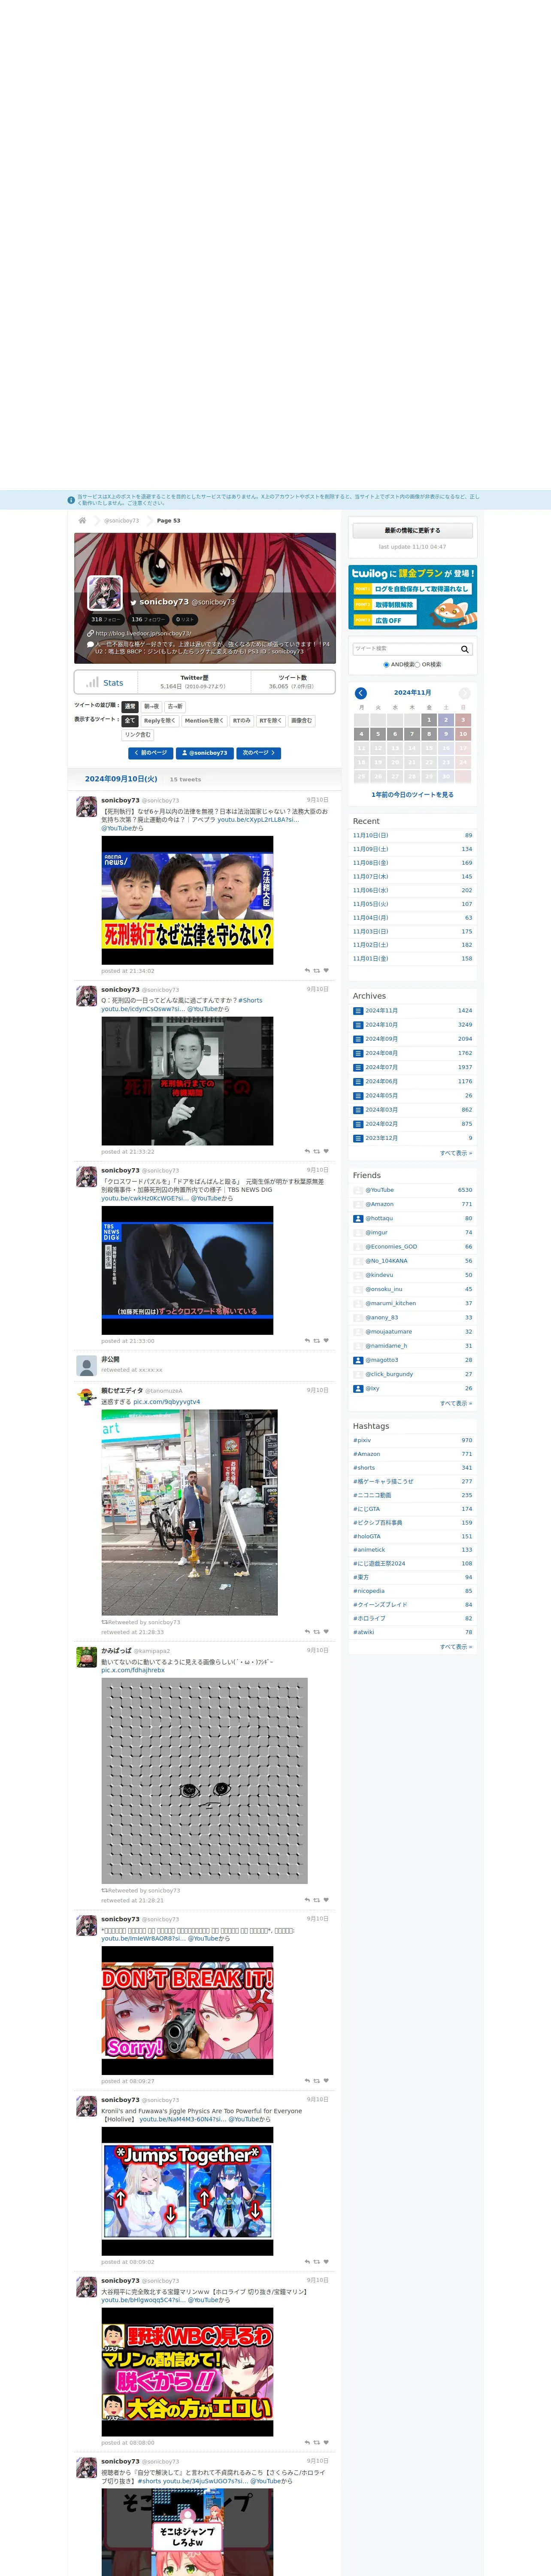Open the list icon beside 2024年06月 archive

pos(358,1081)
